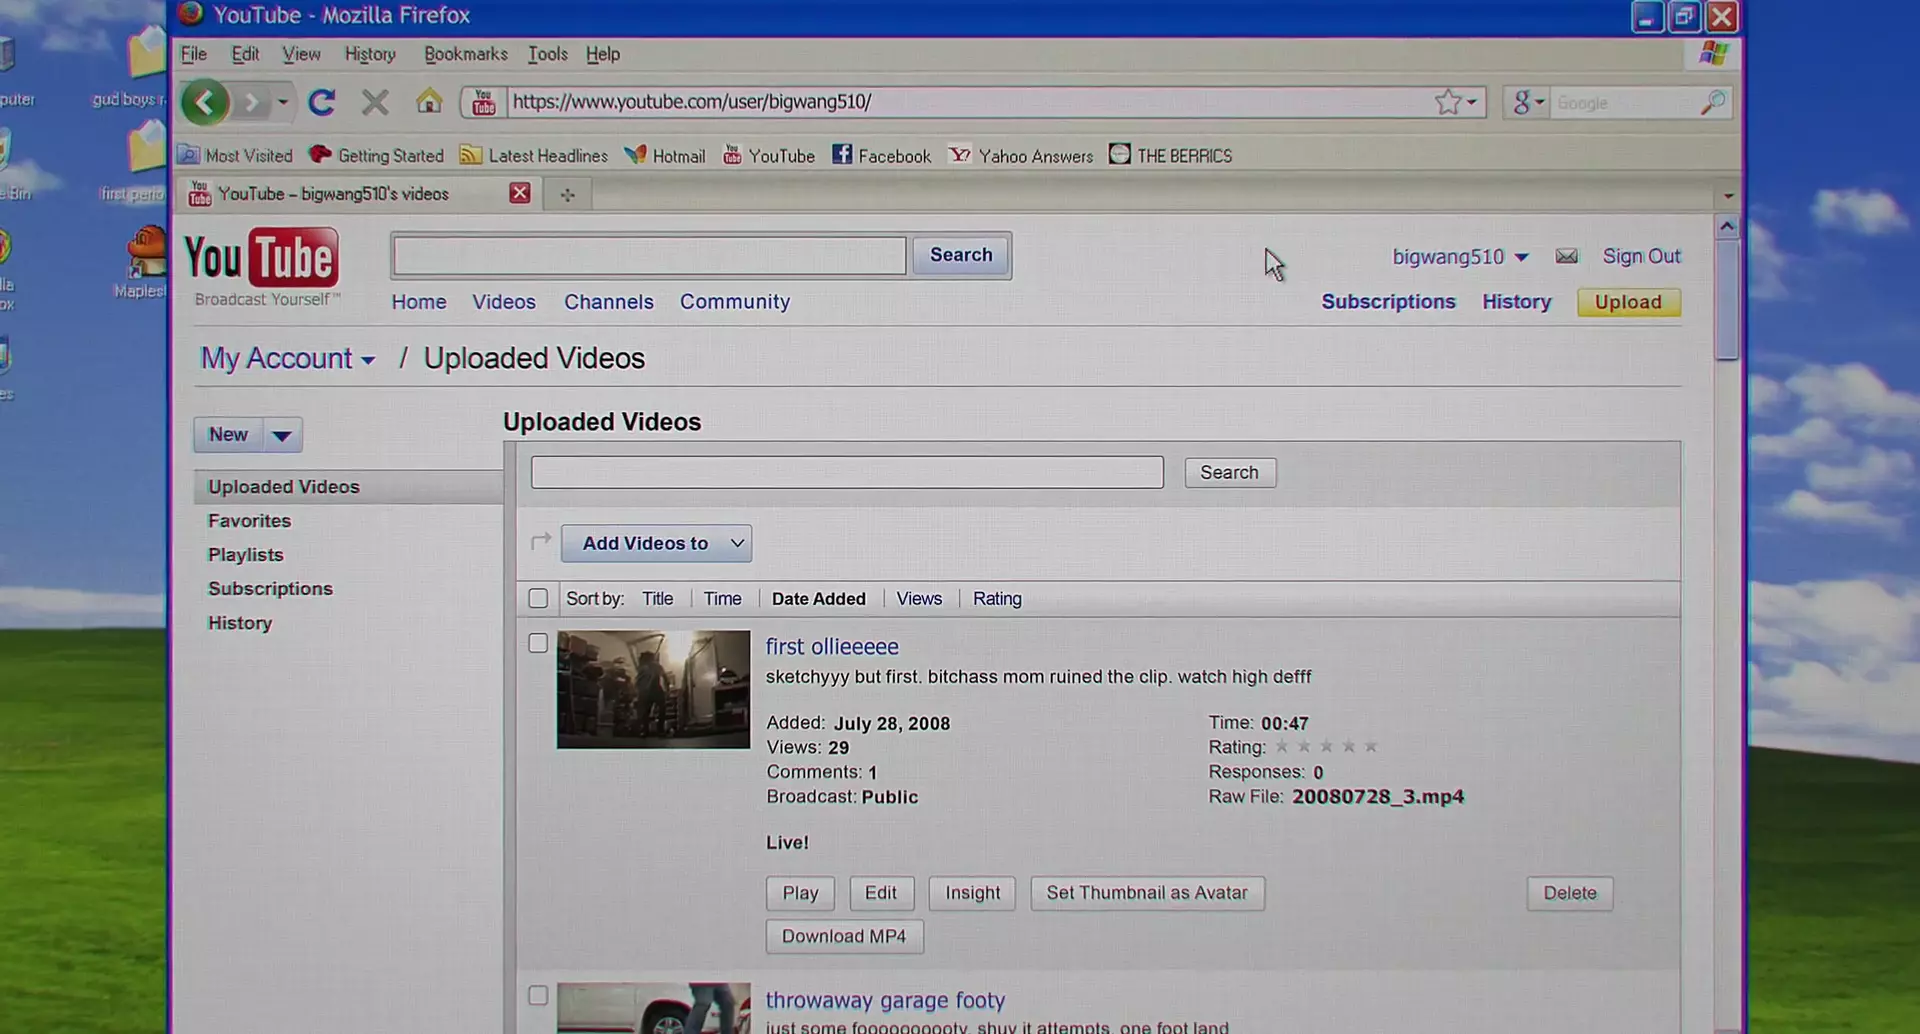
Task: Click the stop loading X icon
Action: [x=375, y=102]
